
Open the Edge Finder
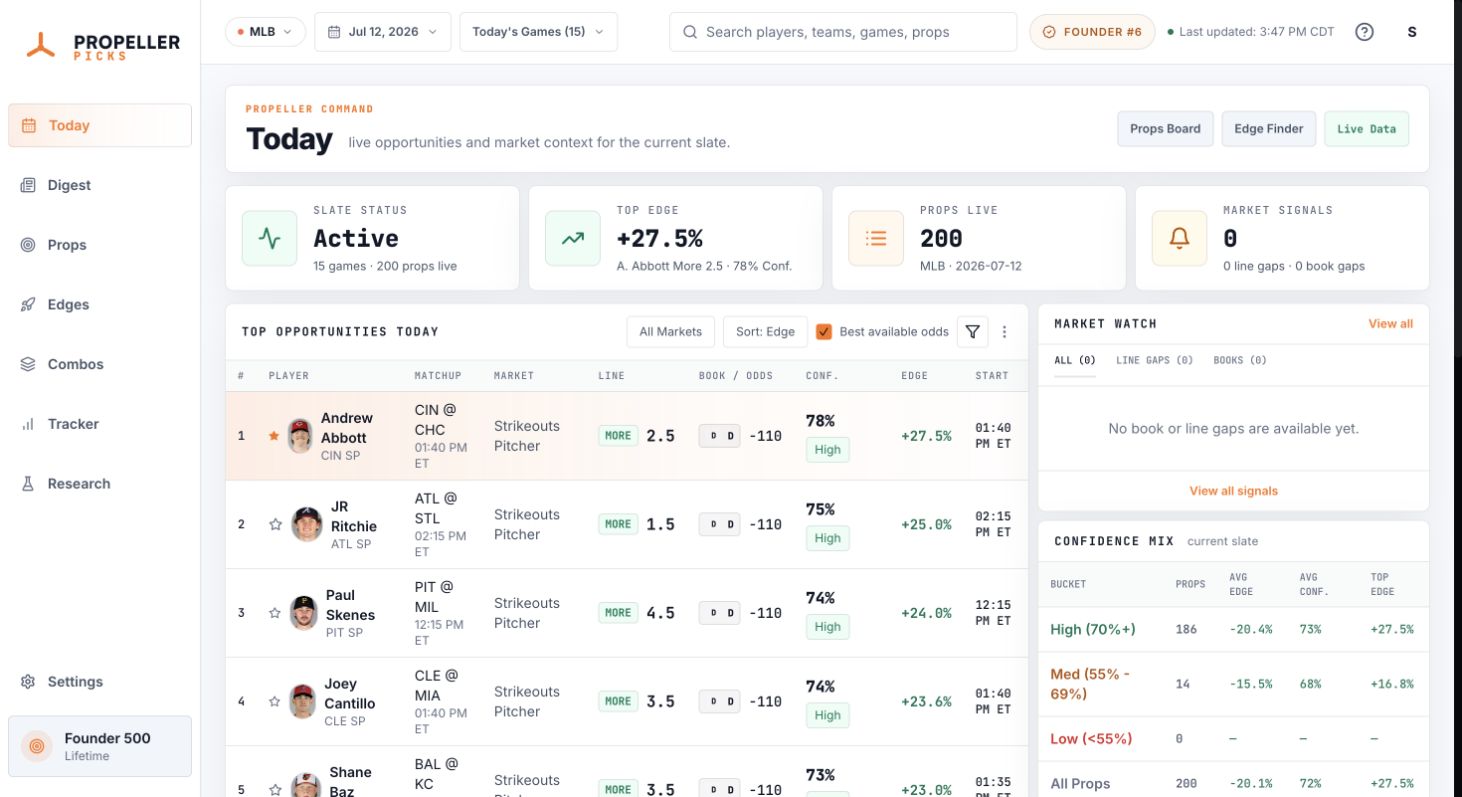(x=1268, y=129)
